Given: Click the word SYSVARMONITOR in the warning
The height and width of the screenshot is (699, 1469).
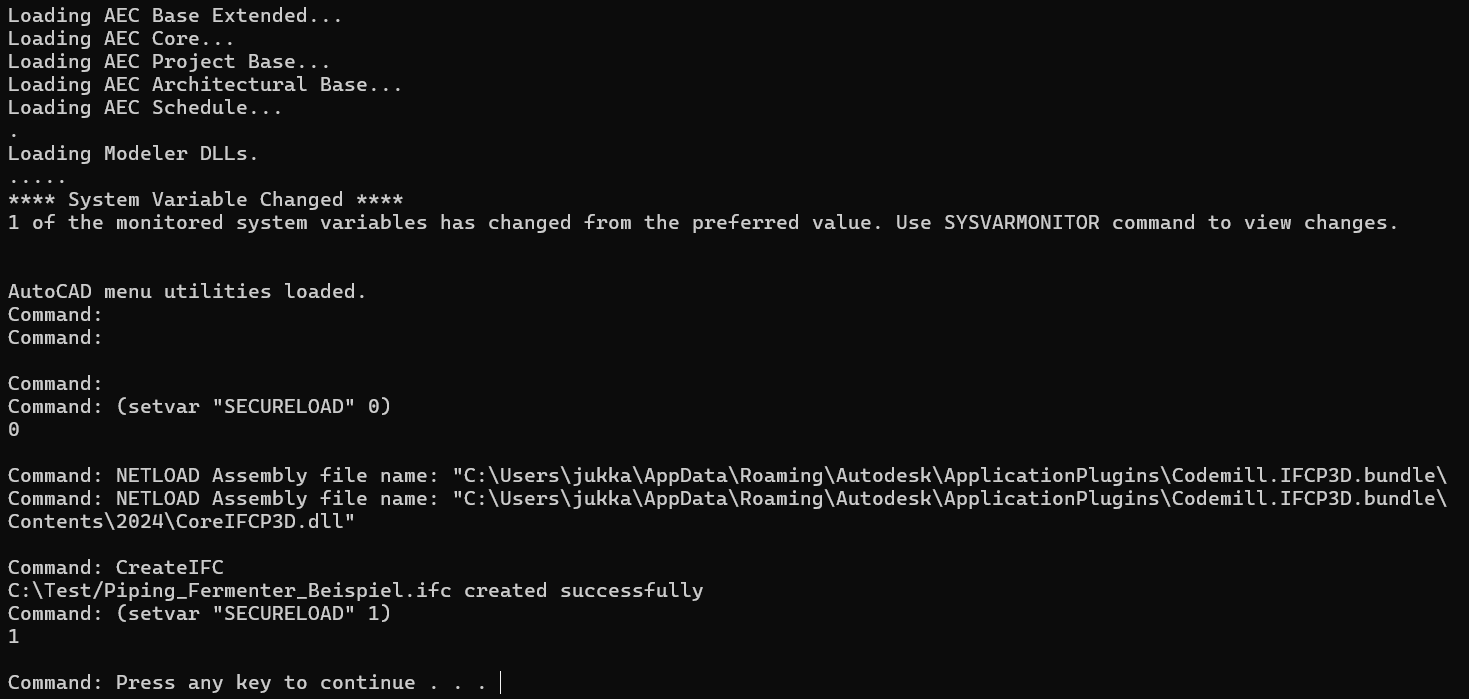Looking at the screenshot, I should pos(1021,223).
